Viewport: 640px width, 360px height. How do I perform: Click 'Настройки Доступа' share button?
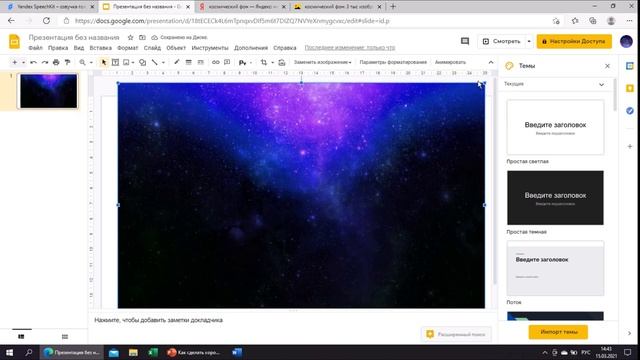(x=574, y=41)
